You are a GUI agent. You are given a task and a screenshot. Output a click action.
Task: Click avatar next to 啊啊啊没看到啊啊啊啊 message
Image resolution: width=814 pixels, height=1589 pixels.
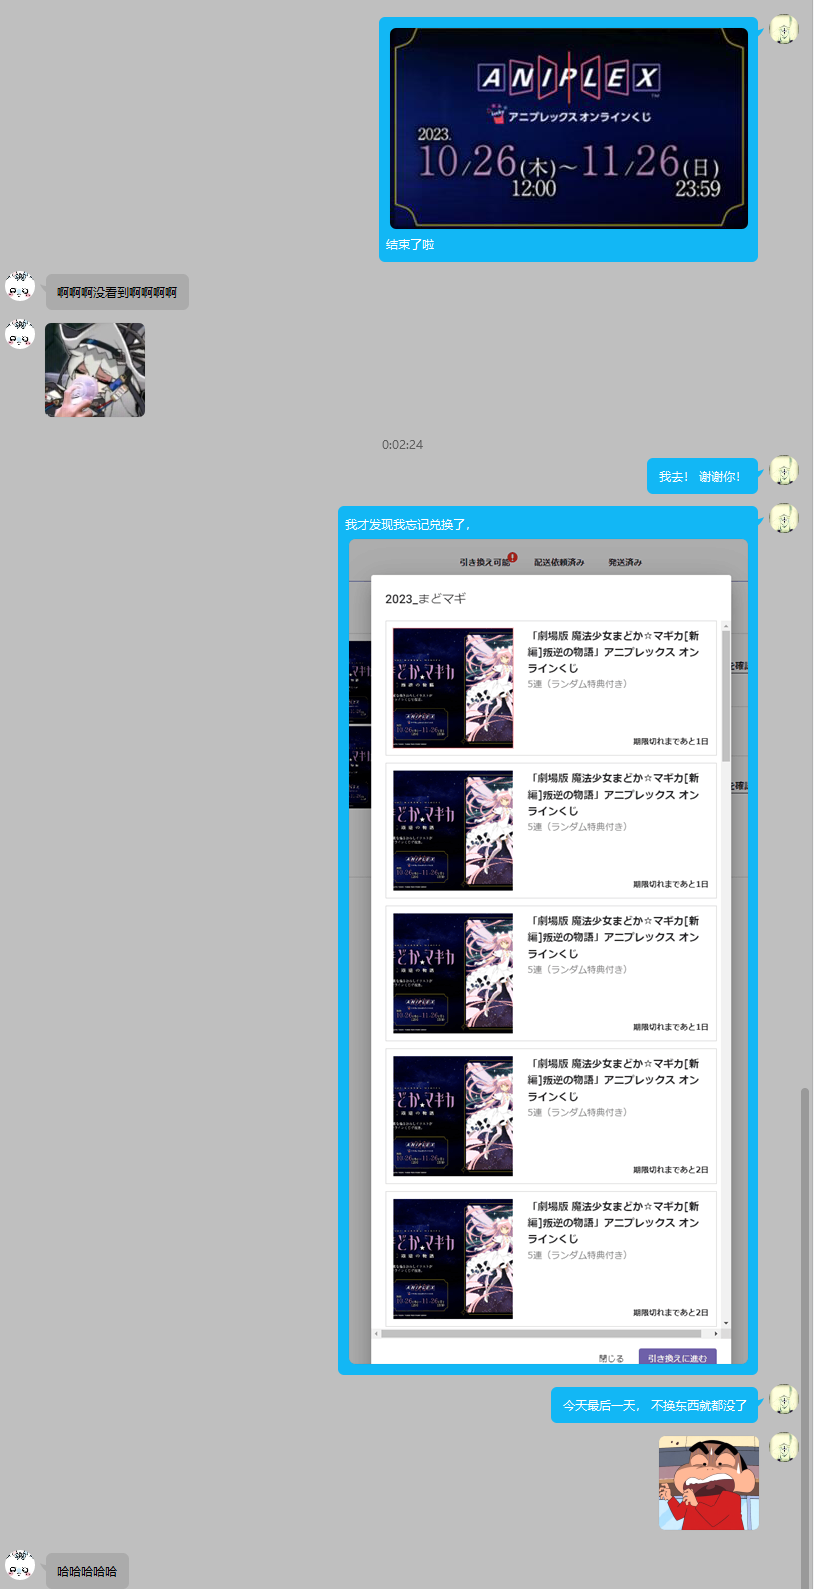tap(20, 287)
